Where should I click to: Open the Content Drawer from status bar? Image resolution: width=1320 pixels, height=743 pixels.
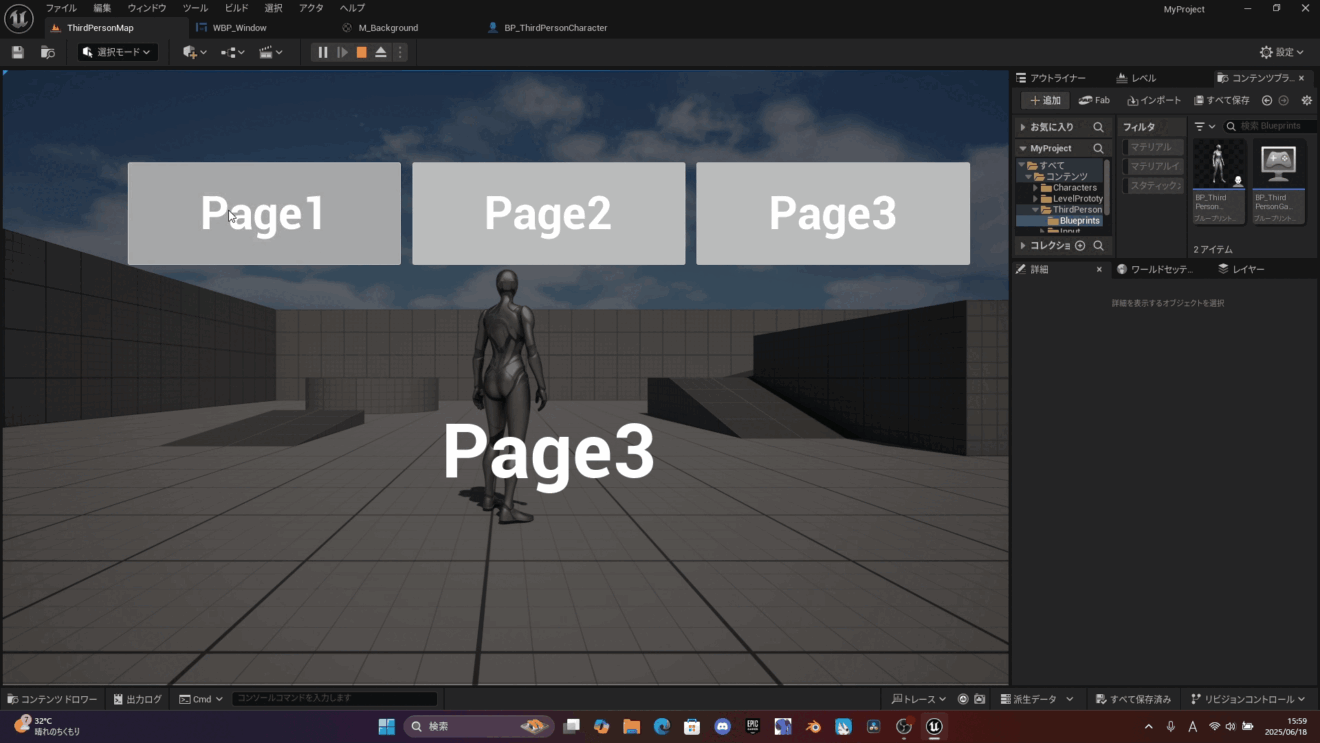(x=52, y=698)
